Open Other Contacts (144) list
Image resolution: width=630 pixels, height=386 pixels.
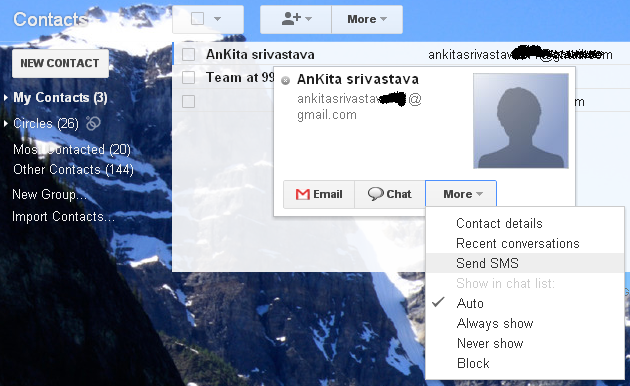pos(74,170)
